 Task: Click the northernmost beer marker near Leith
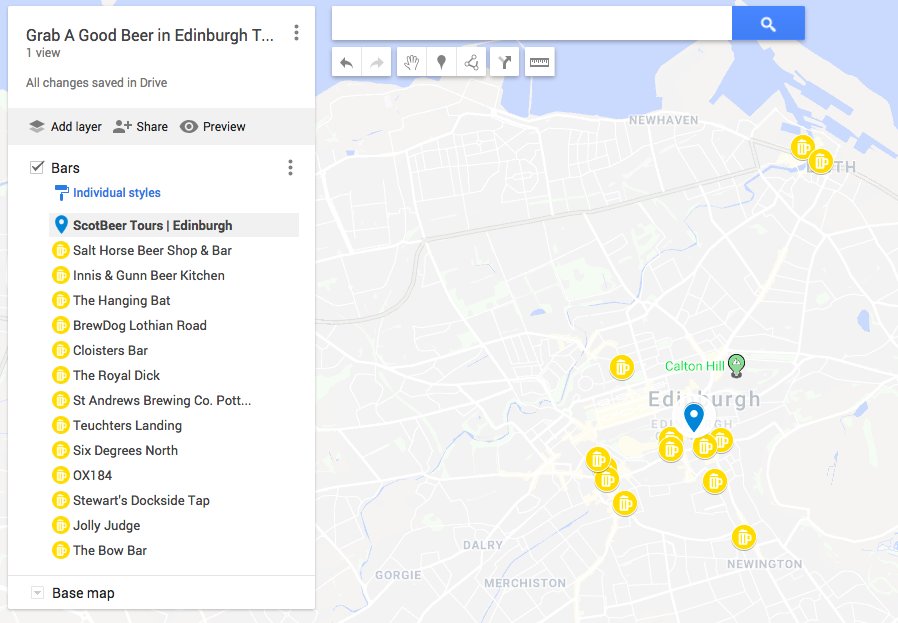point(802,147)
